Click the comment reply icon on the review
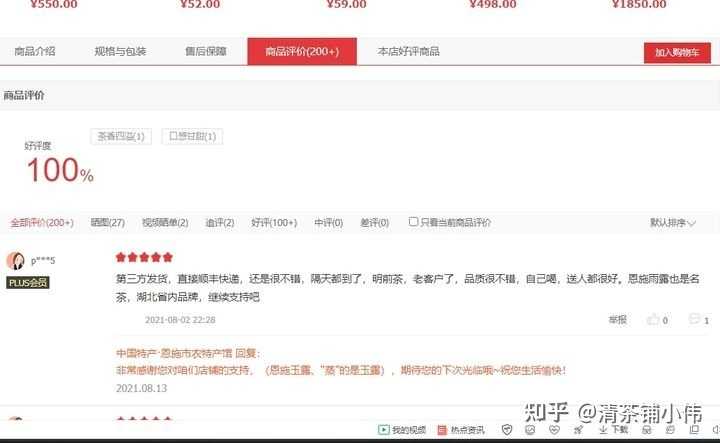720x443 pixels. [x=694, y=319]
